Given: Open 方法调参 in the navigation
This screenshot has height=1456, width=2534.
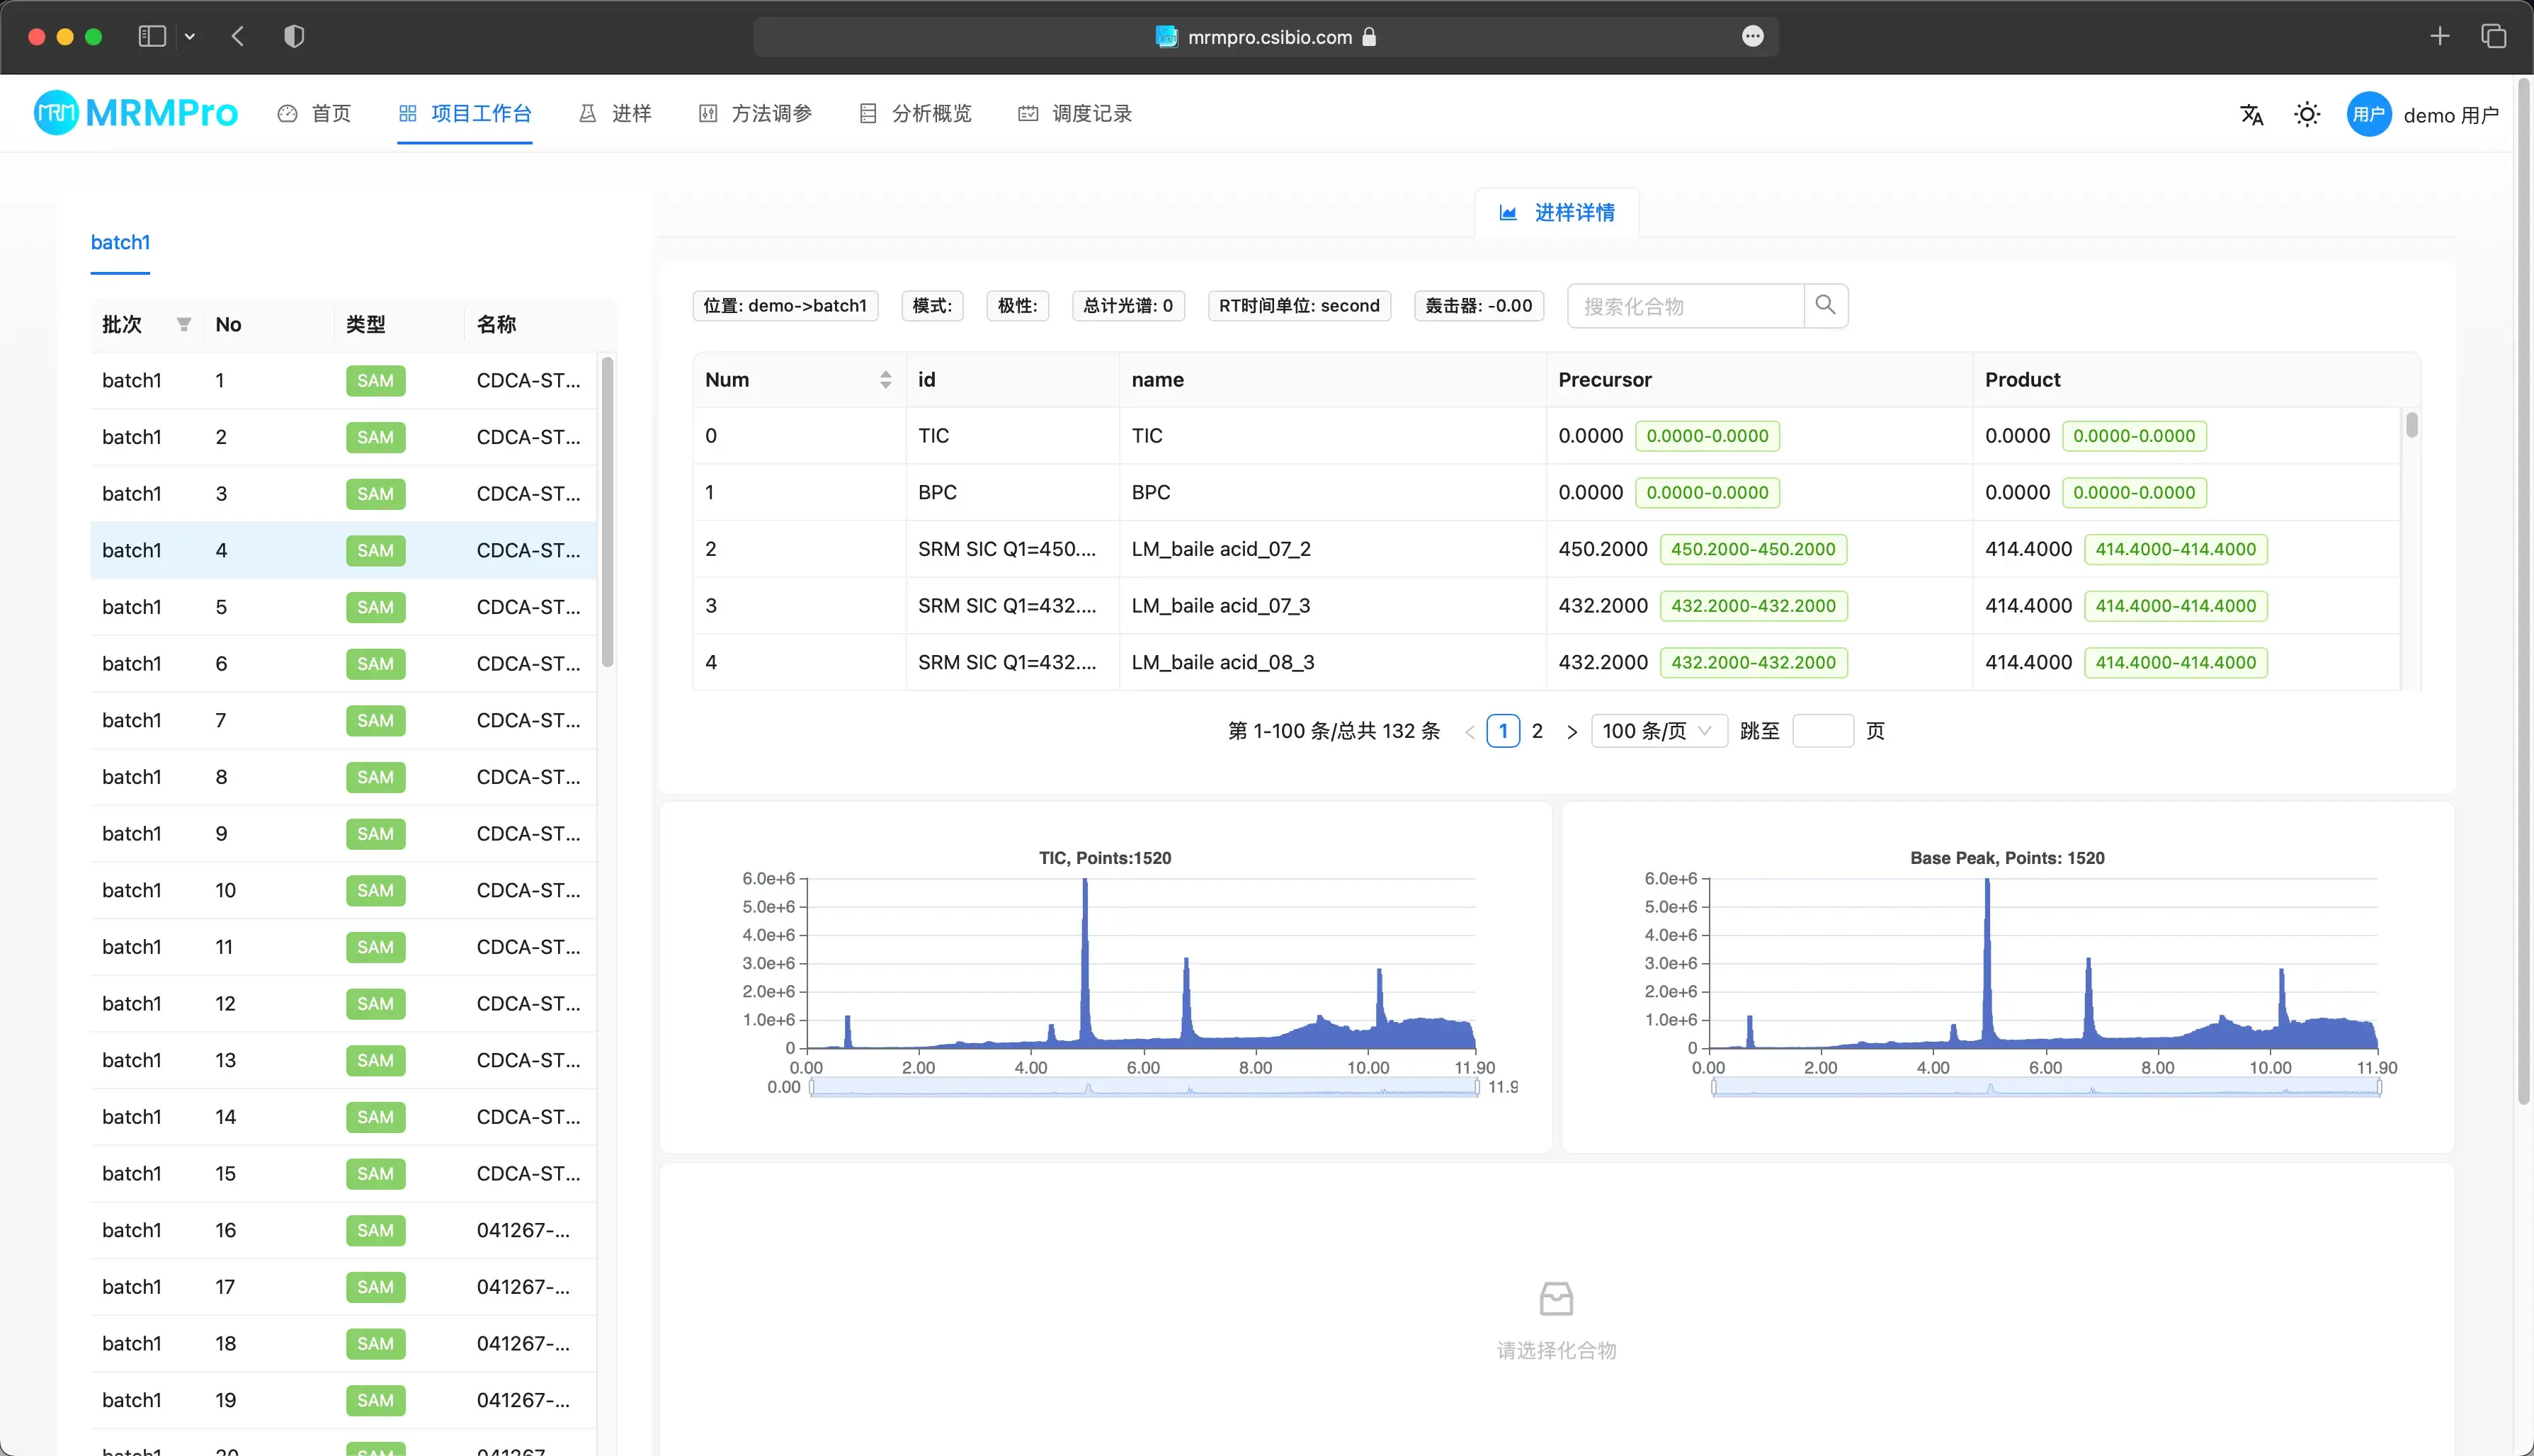Looking at the screenshot, I should coord(755,113).
